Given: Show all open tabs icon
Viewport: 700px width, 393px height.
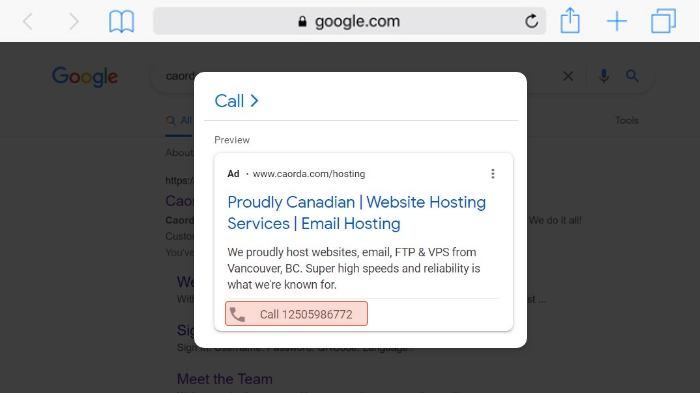Looking at the screenshot, I should click(663, 21).
